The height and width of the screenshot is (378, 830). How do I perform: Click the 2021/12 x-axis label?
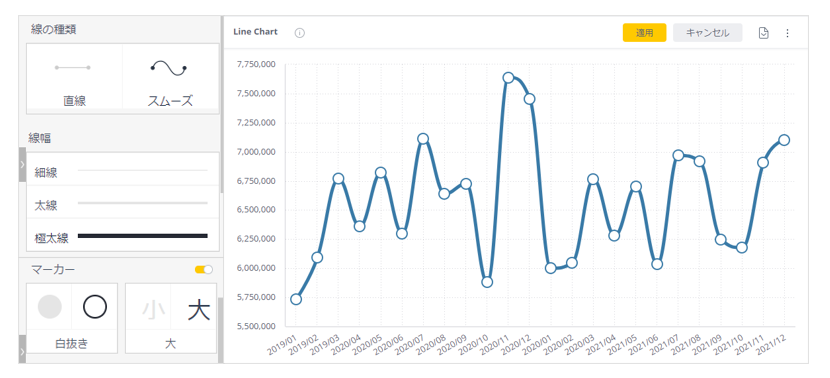772,346
